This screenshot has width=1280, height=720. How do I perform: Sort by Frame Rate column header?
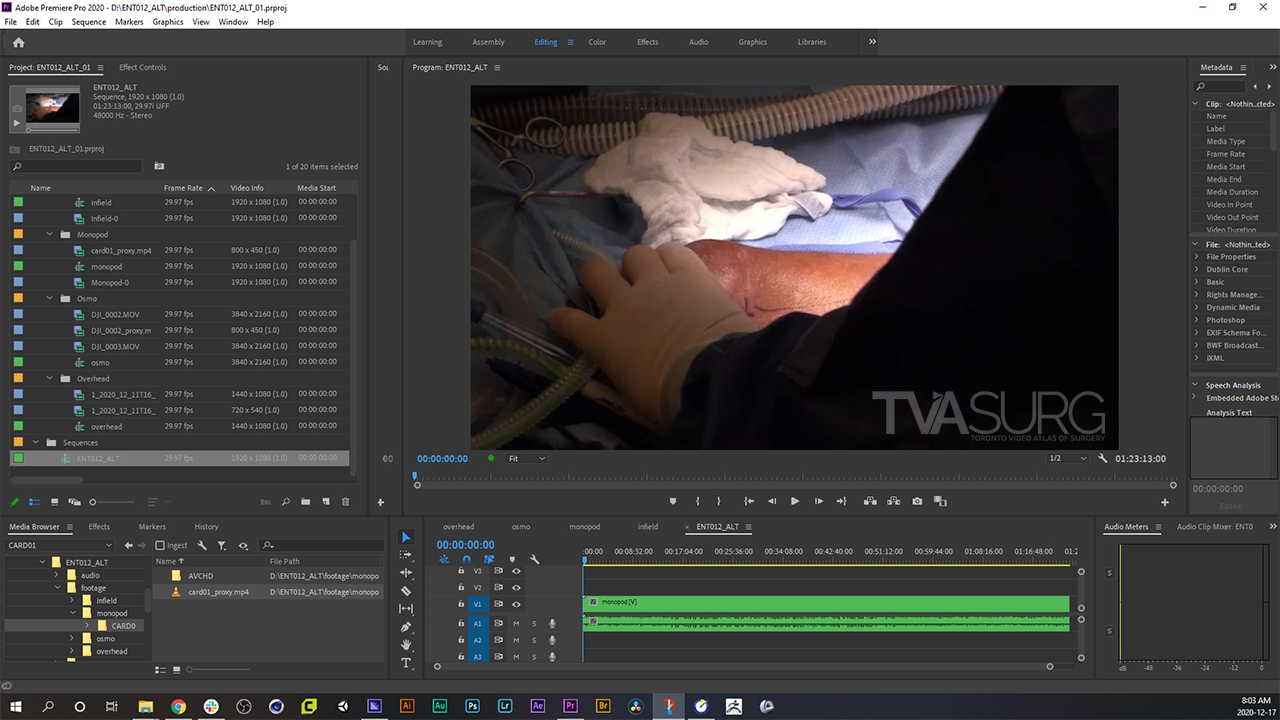pyautogui.click(x=183, y=188)
